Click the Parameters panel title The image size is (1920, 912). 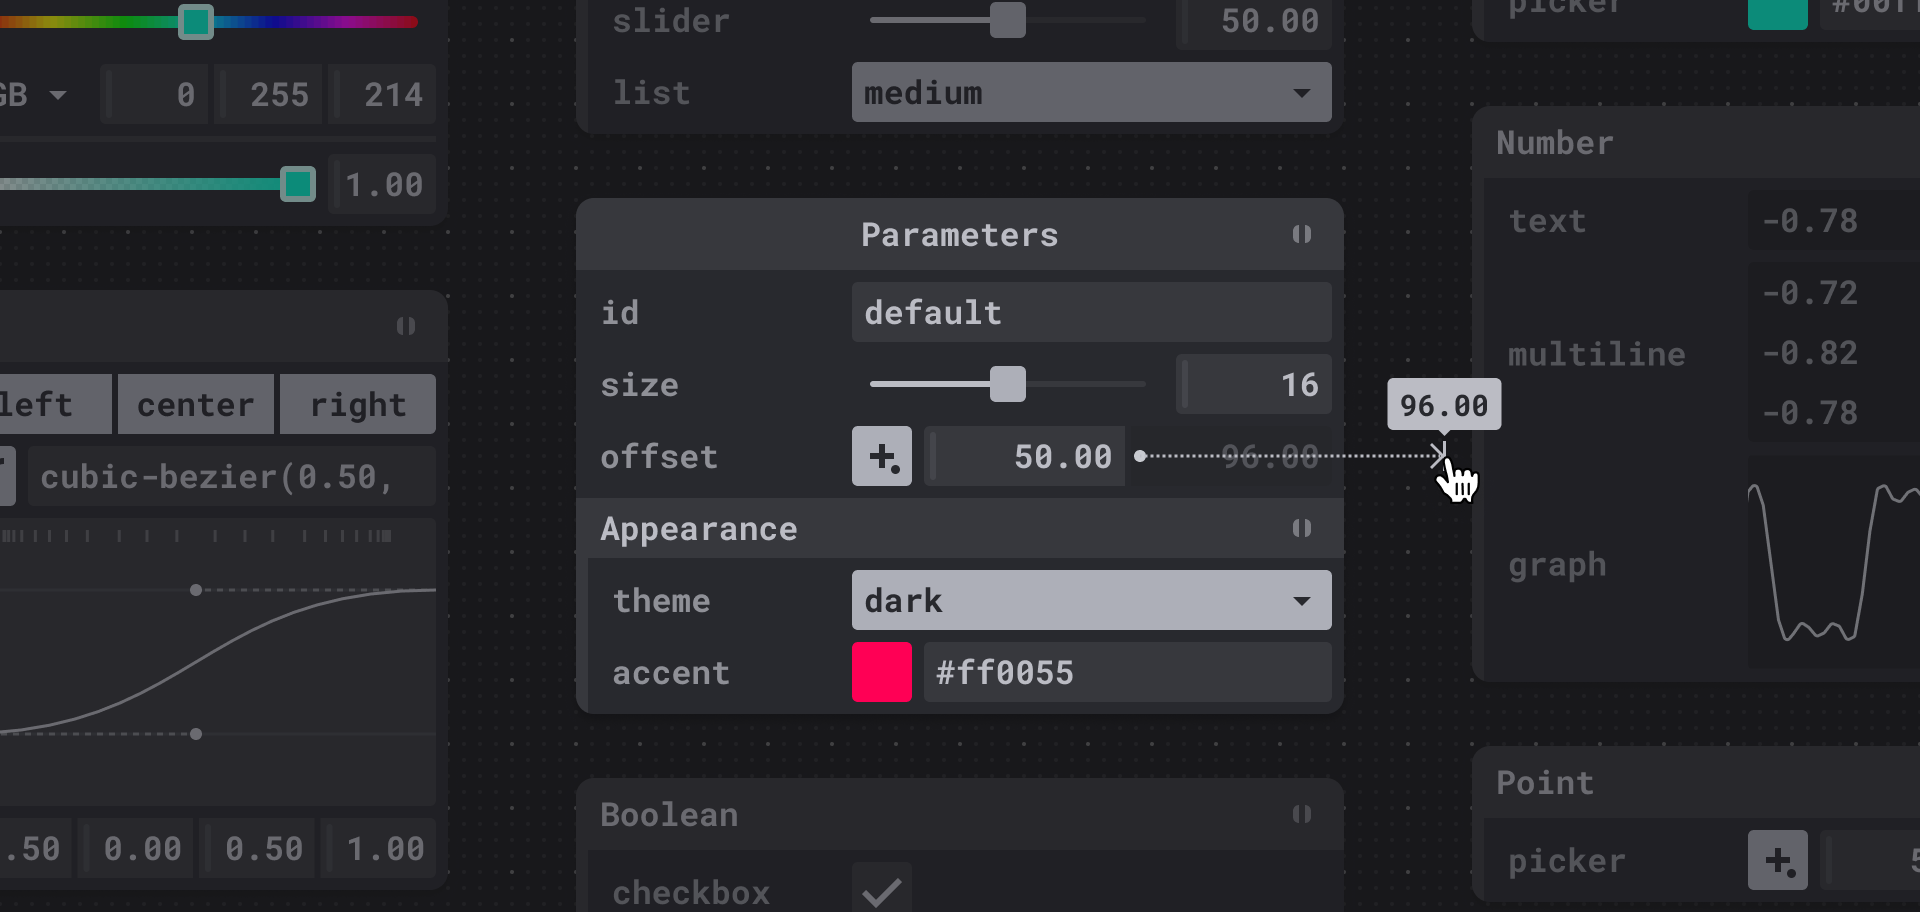[959, 235]
